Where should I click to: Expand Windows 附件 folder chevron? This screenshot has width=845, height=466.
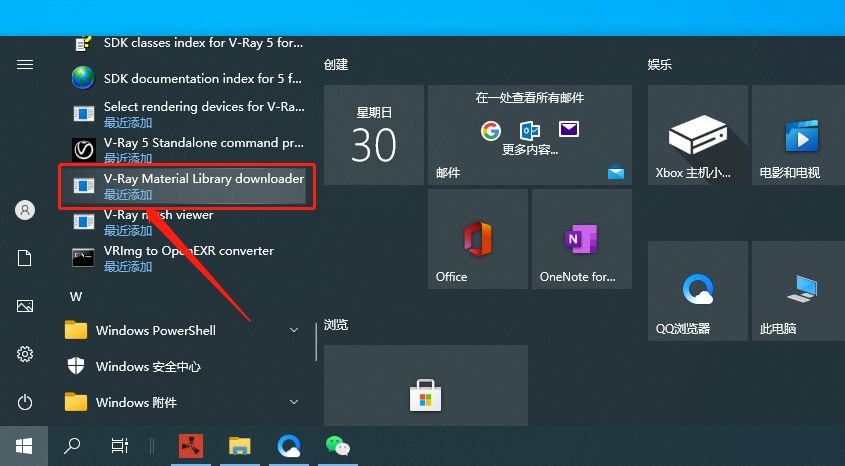[294, 402]
